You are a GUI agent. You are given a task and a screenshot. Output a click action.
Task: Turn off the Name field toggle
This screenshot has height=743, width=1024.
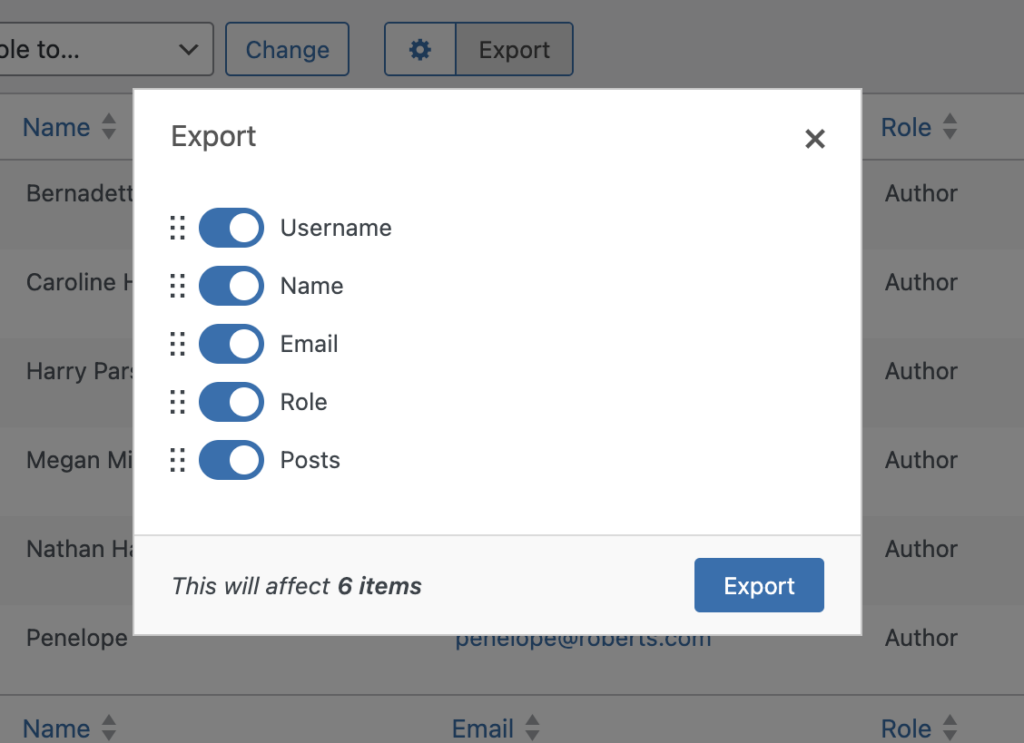click(x=231, y=286)
